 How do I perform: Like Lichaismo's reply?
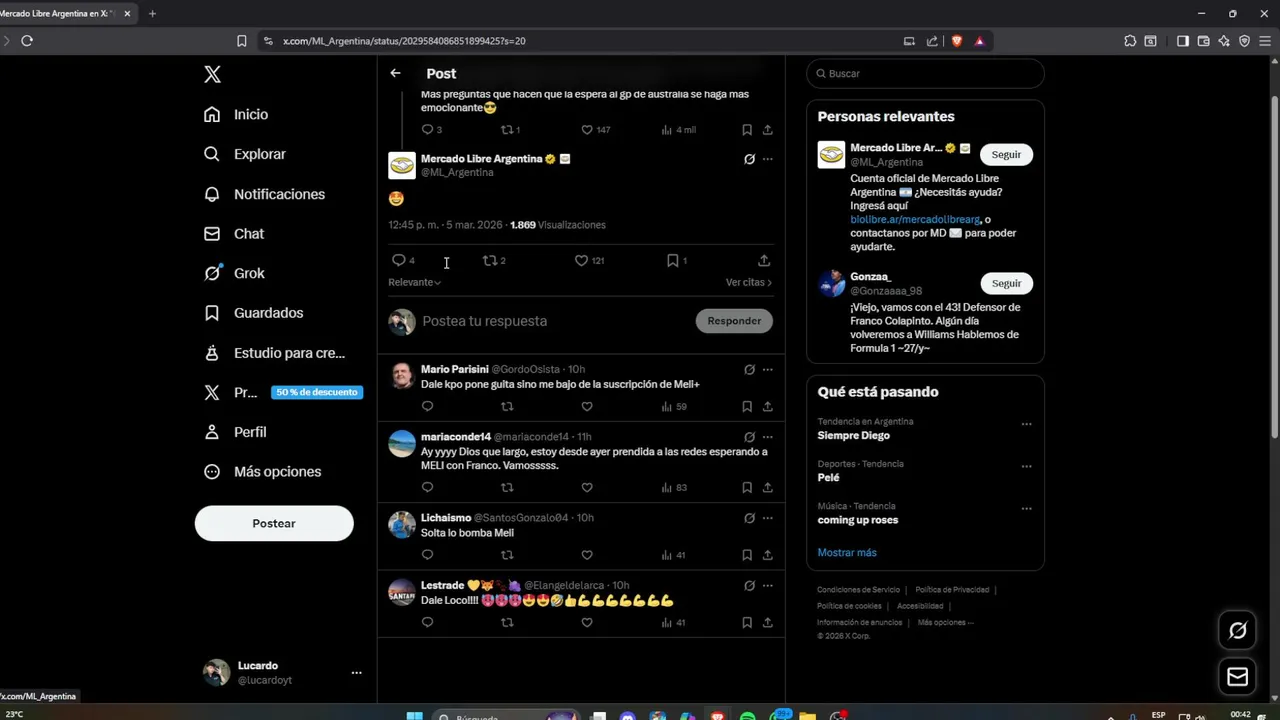pos(587,555)
